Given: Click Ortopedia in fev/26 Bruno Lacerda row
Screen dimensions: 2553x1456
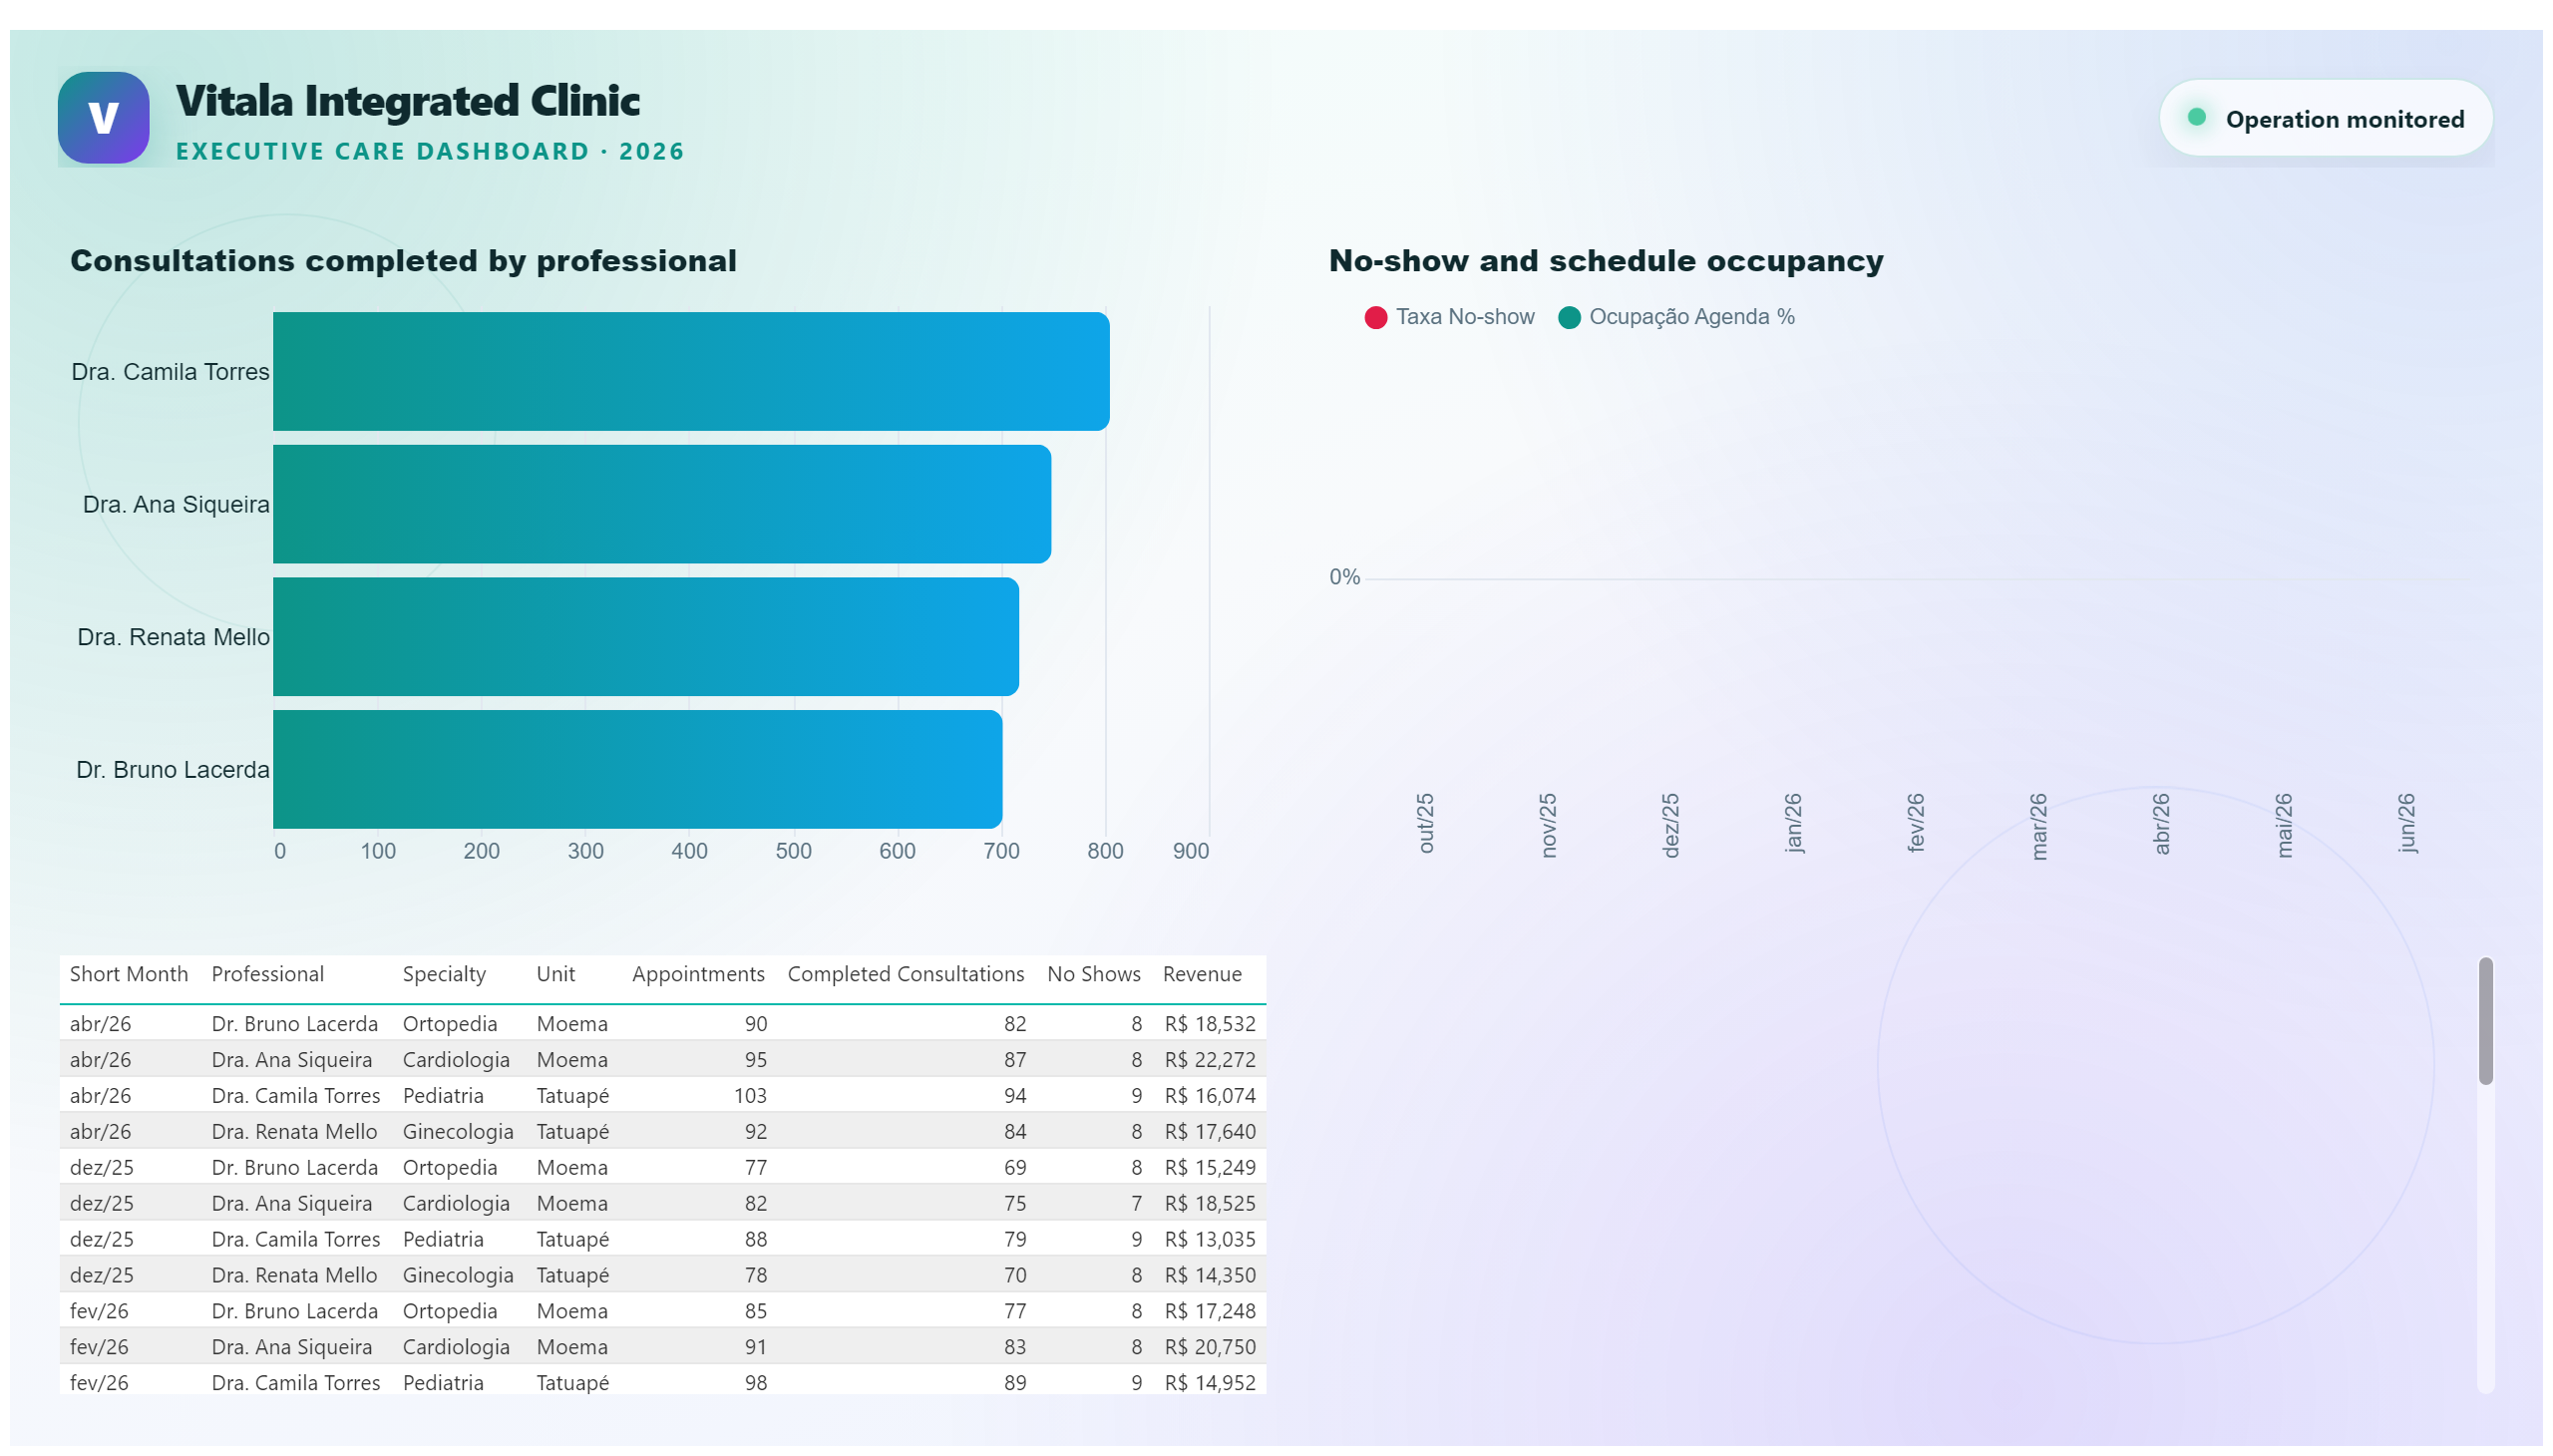Looking at the screenshot, I should (x=450, y=1312).
